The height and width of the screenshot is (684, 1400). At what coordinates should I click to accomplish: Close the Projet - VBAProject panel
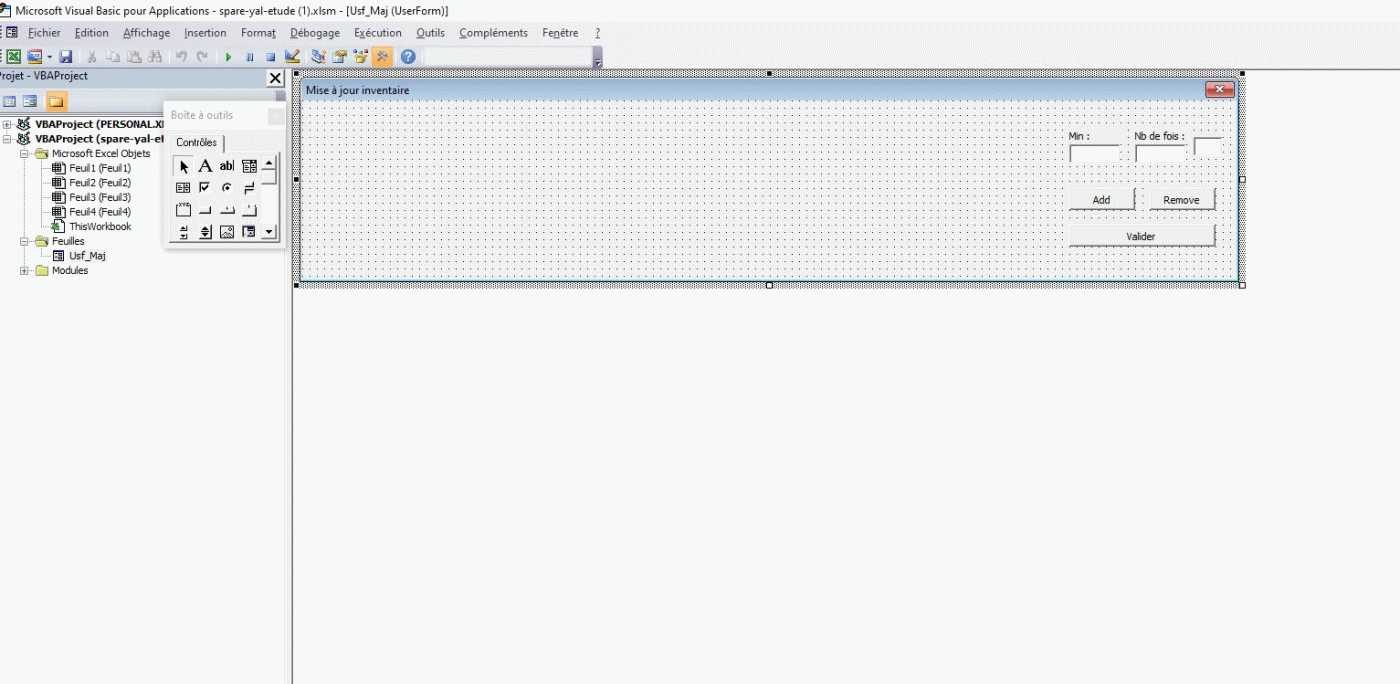276,78
